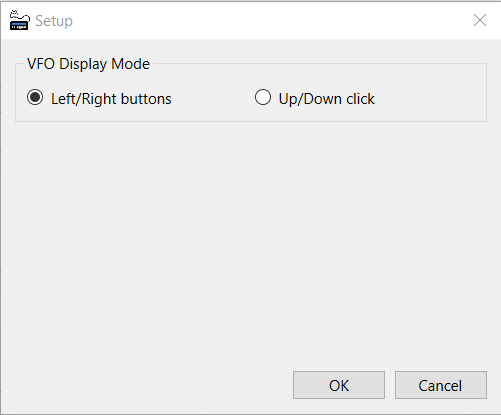The height and width of the screenshot is (415, 501).
Task: Click the 'Setup' window title text
Action: [54, 21]
